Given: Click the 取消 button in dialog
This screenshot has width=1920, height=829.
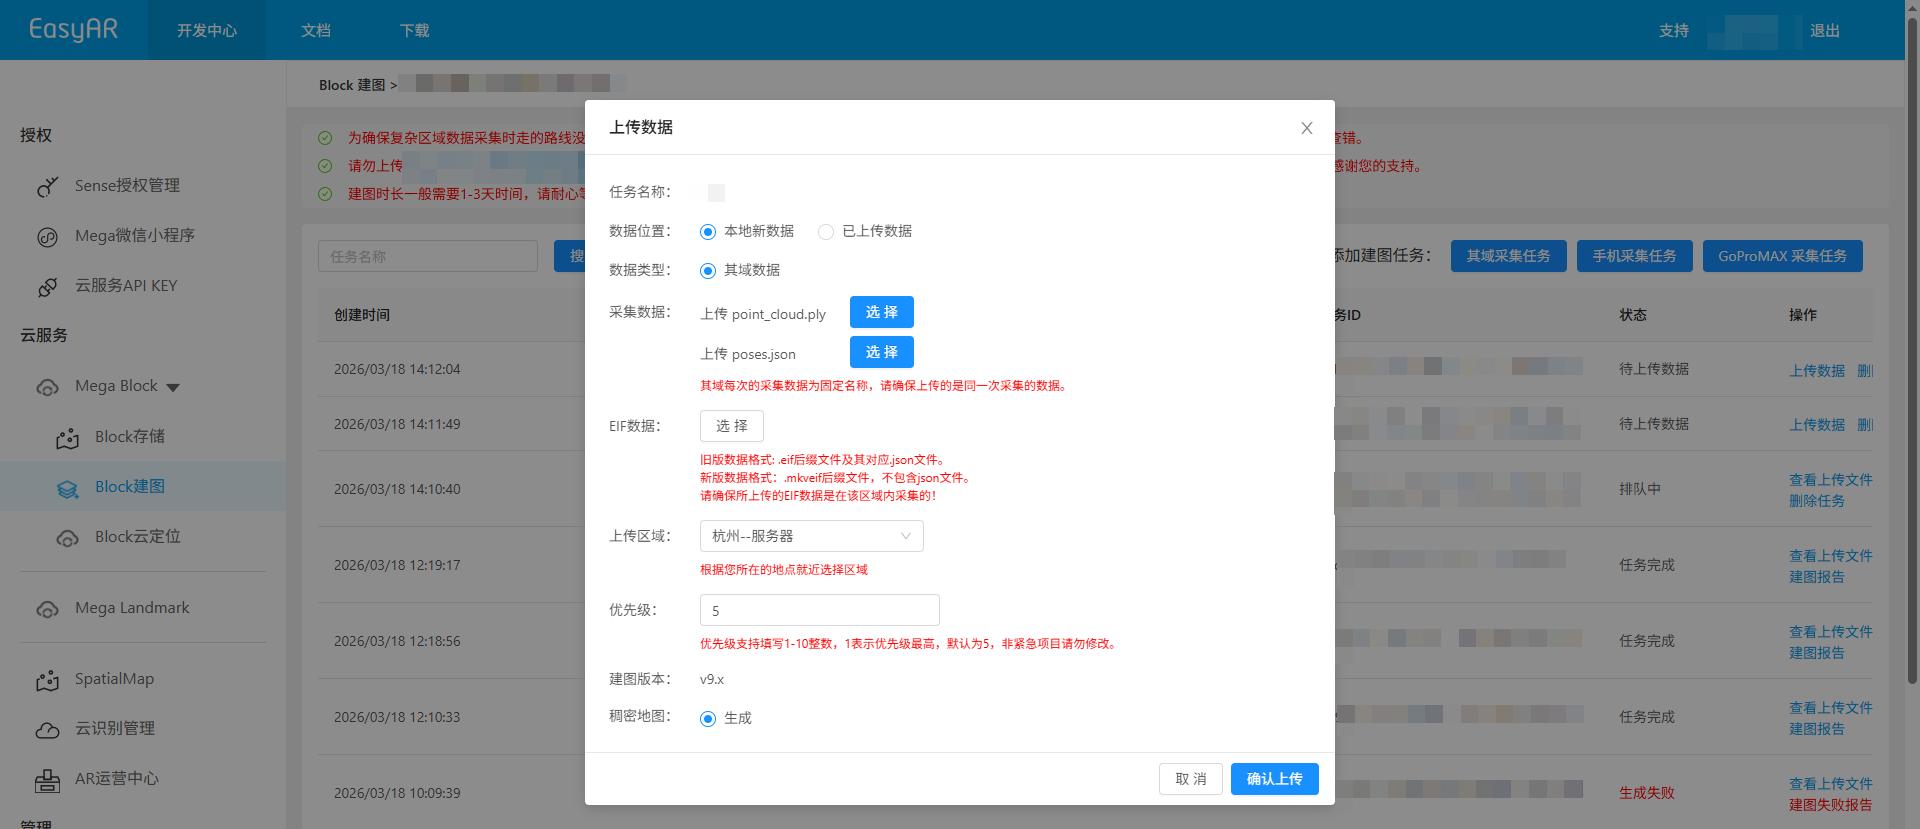Looking at the screenshot, I should pos(1190,779).
